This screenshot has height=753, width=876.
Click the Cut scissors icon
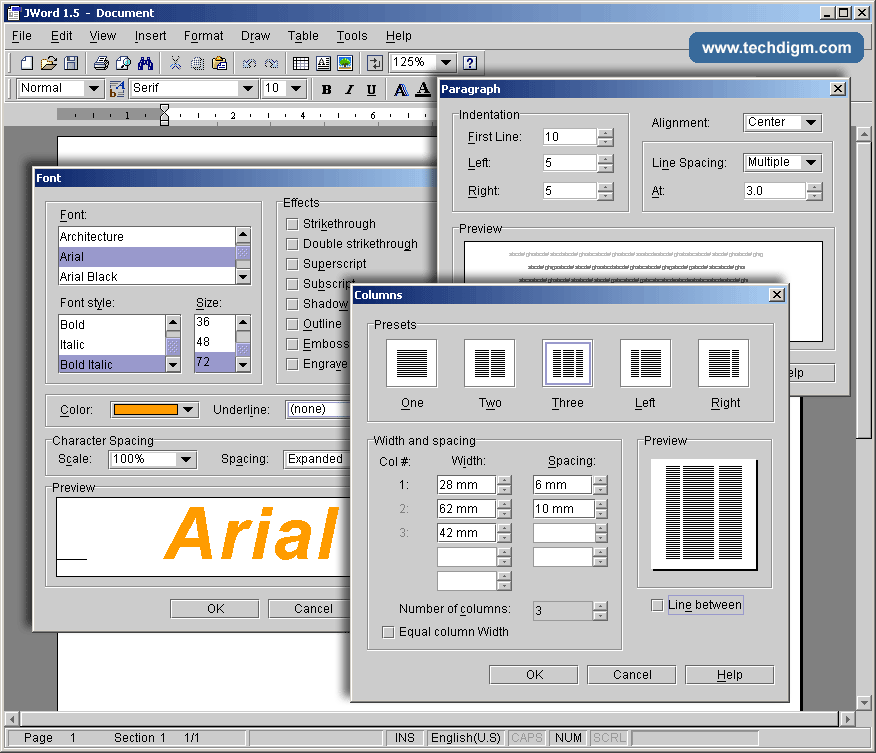coord(175,63)
